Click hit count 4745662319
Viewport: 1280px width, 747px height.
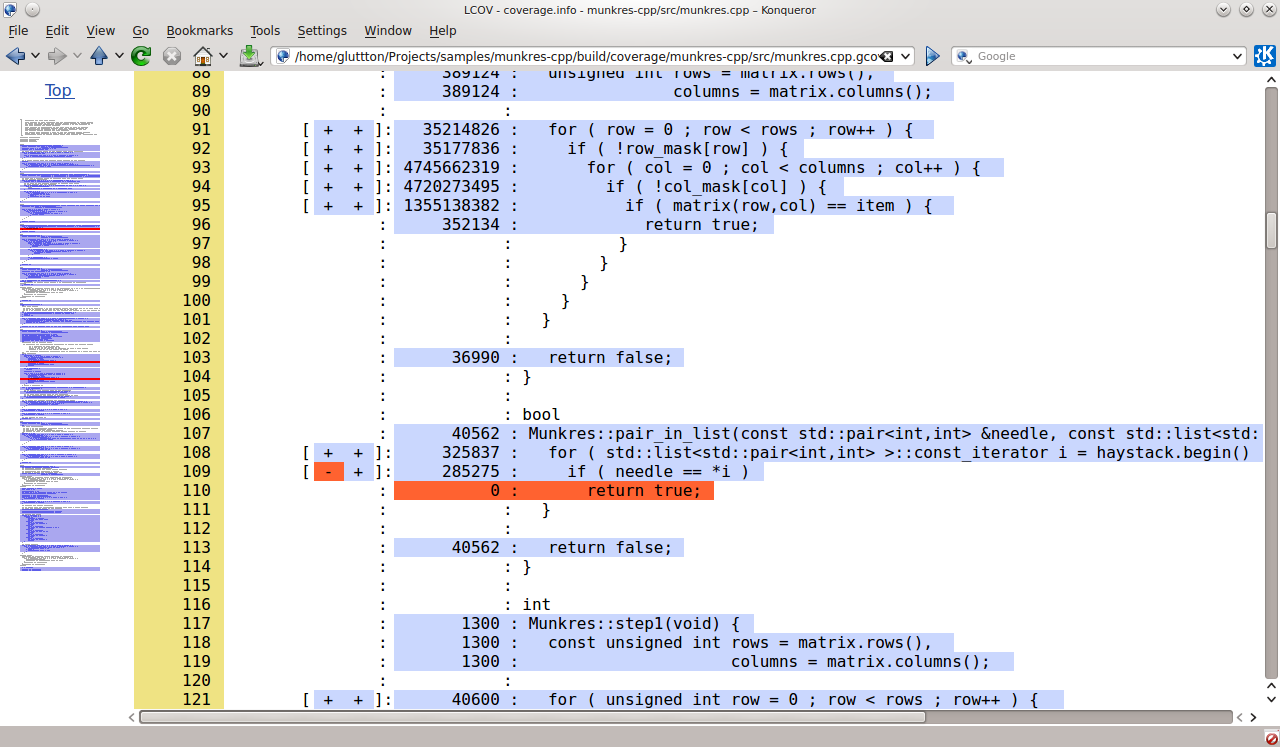coord(451,167)
